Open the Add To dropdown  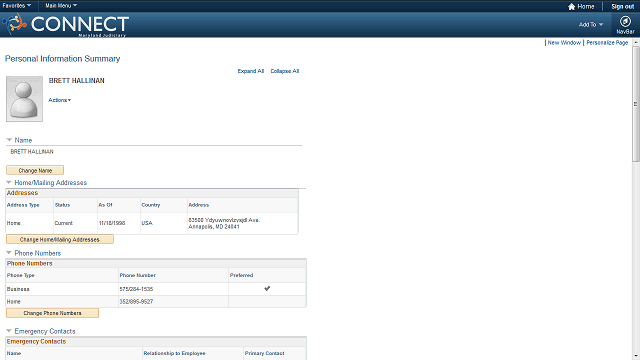[590, 24]
